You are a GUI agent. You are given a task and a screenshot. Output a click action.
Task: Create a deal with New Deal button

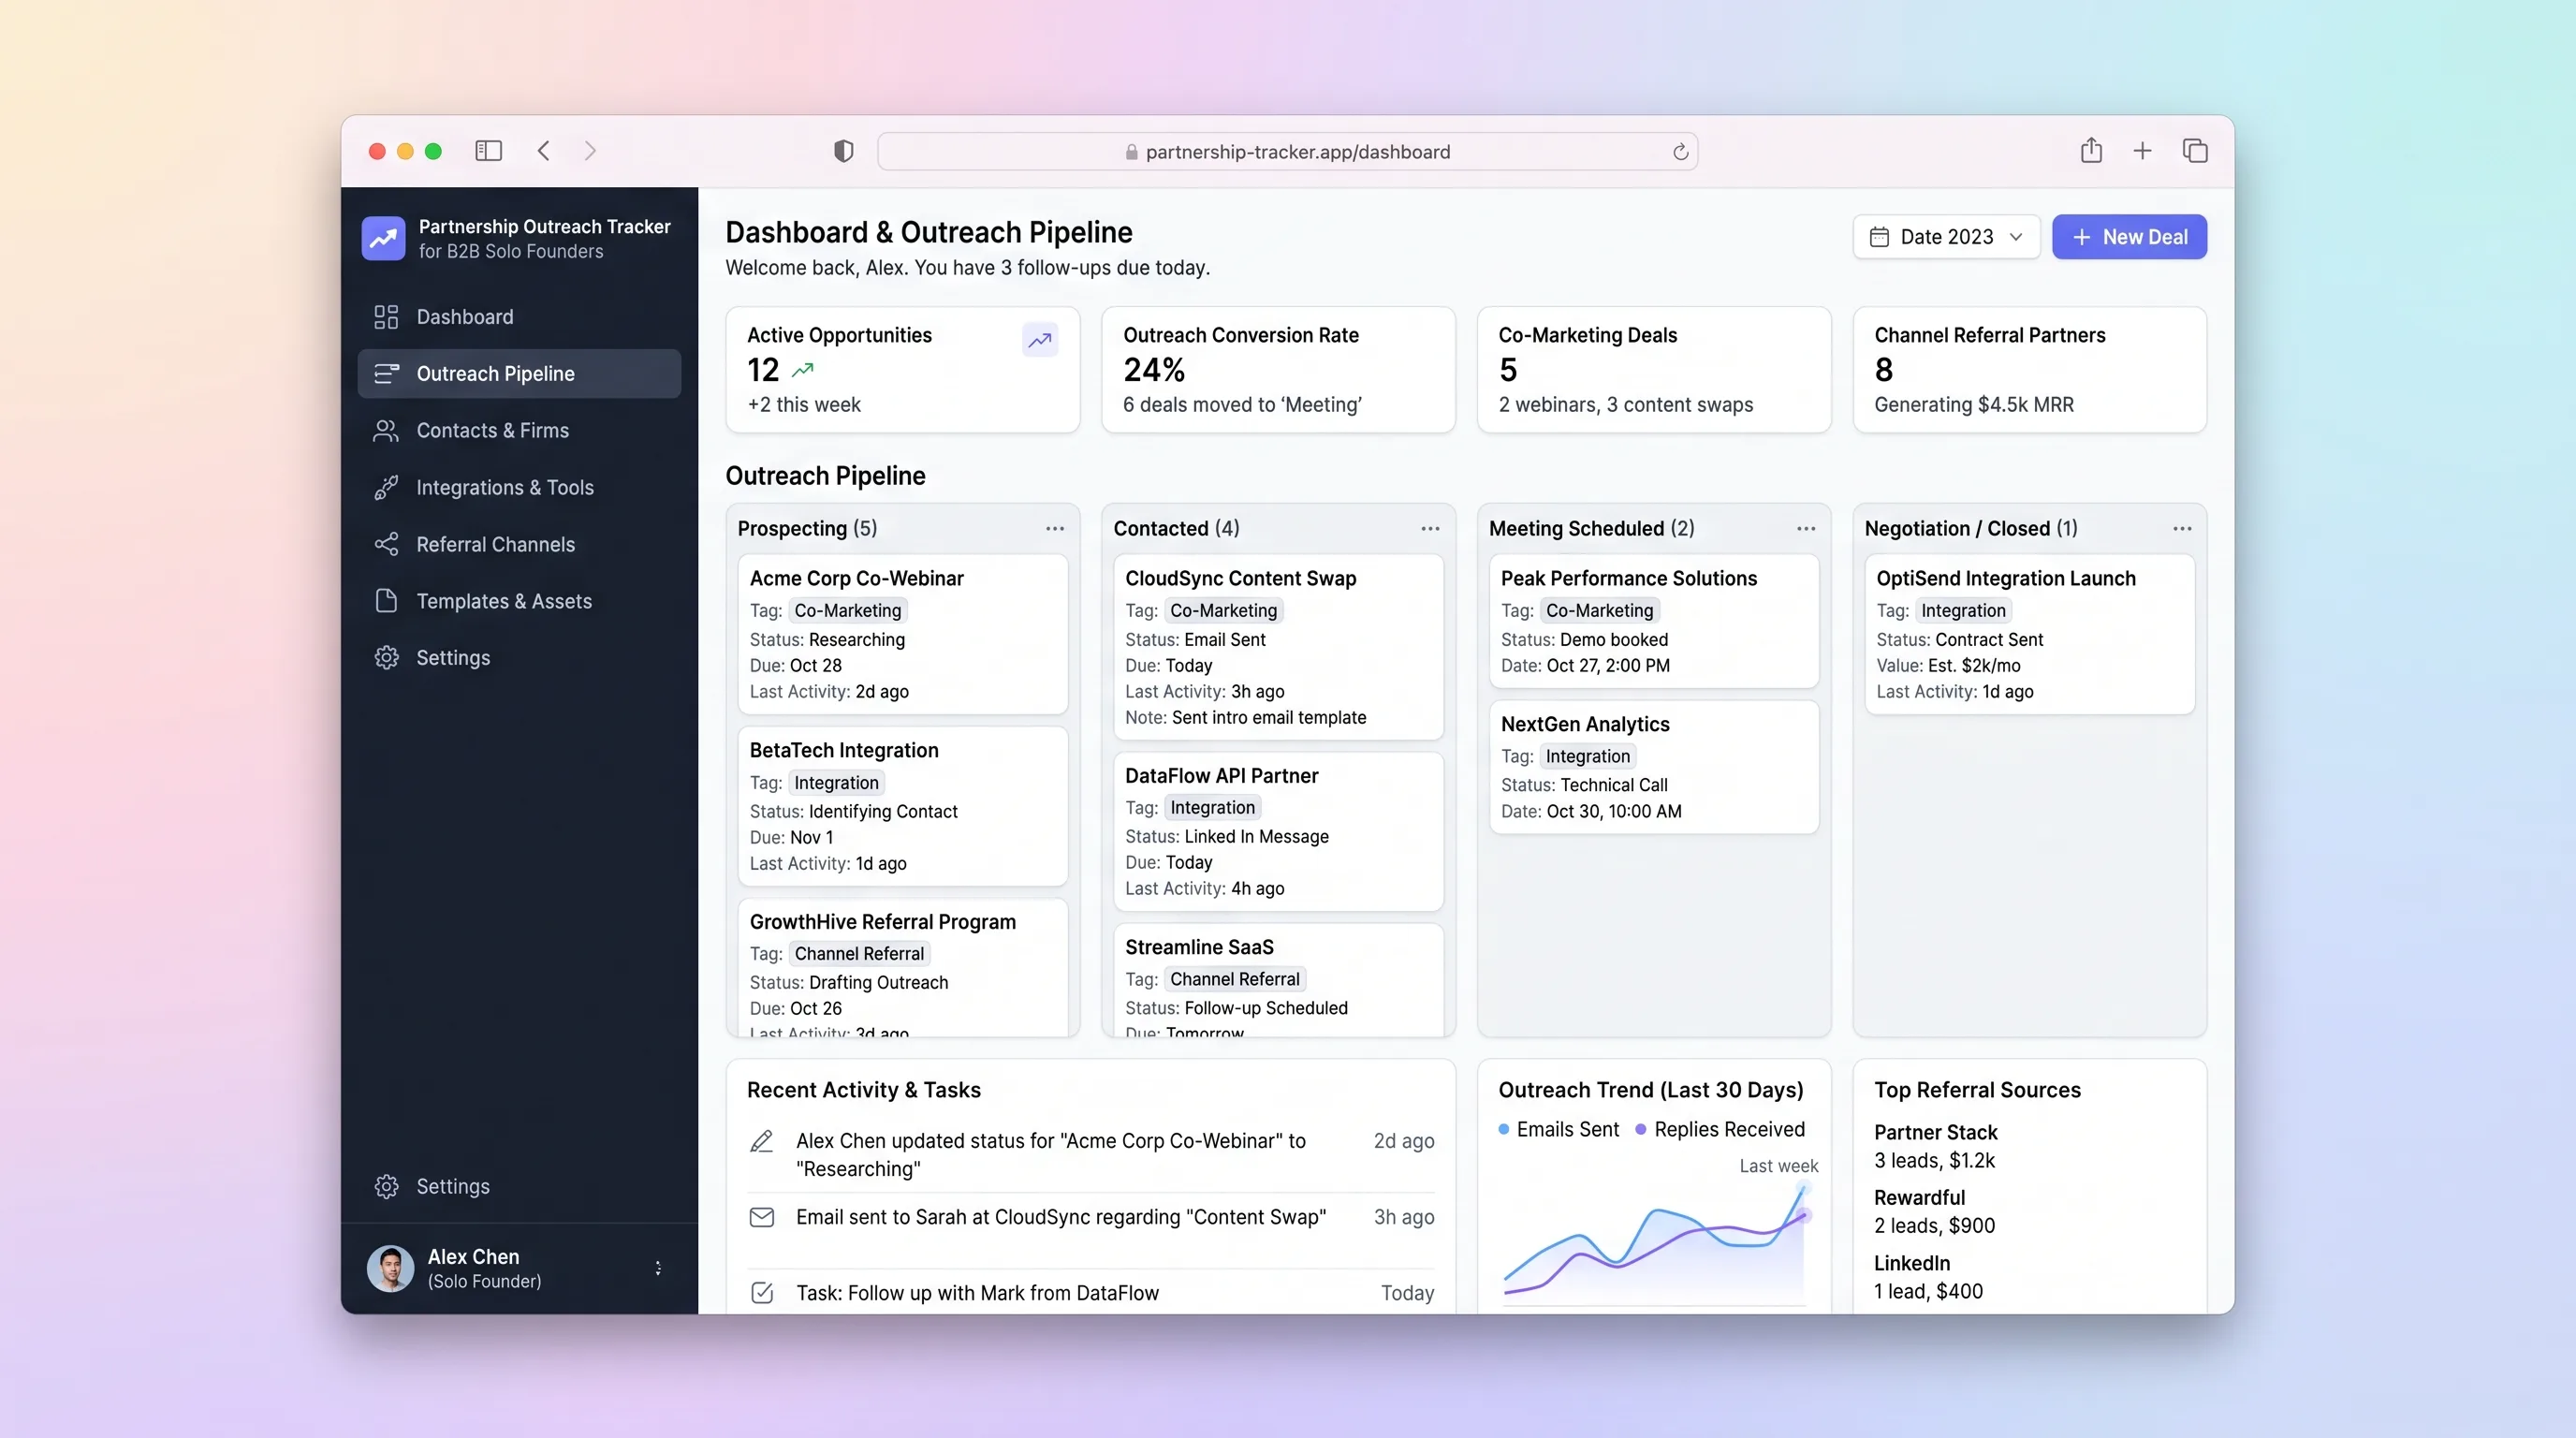tap(2129, 237)
